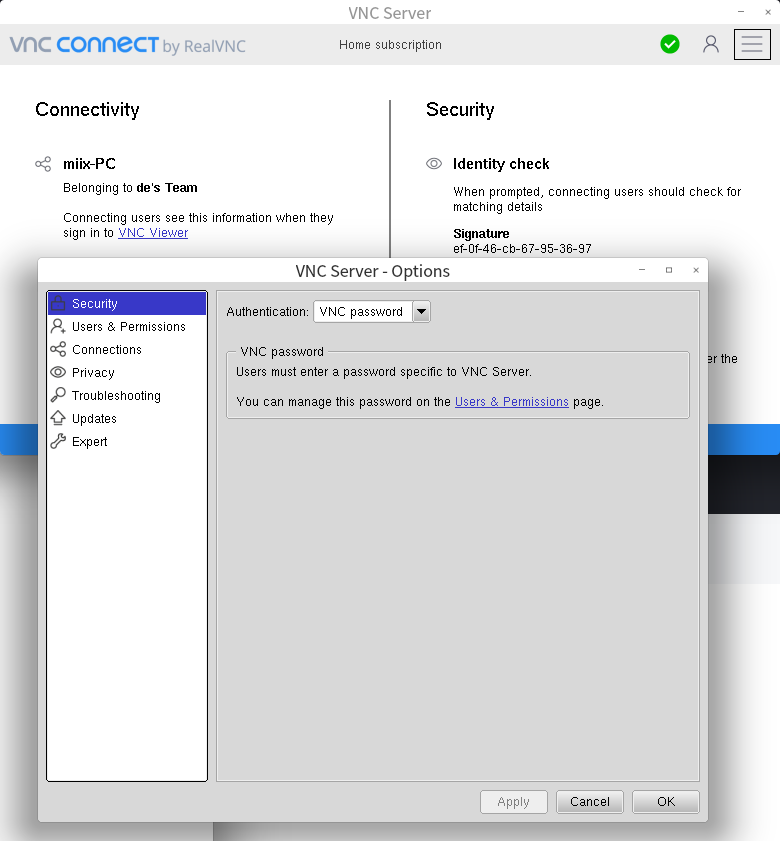Click the eye icon next to Privacy

pyautogui.click(x=58, y=372)
